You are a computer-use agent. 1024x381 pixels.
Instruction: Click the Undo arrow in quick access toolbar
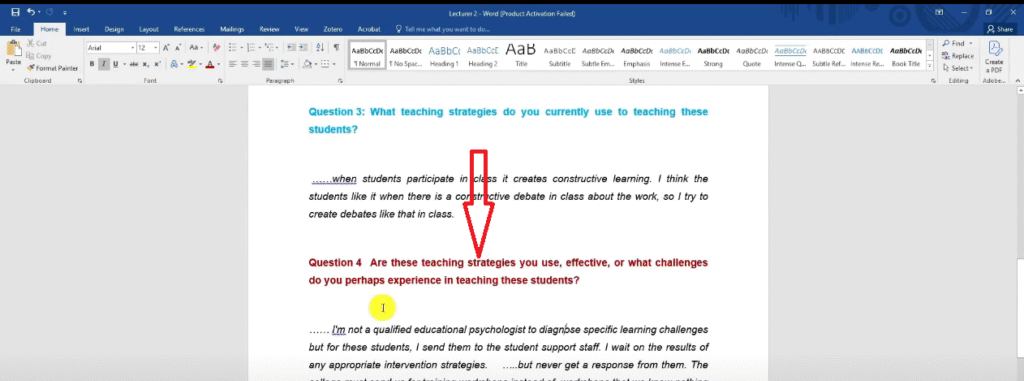pyautogui.click(x=30, y=12)
